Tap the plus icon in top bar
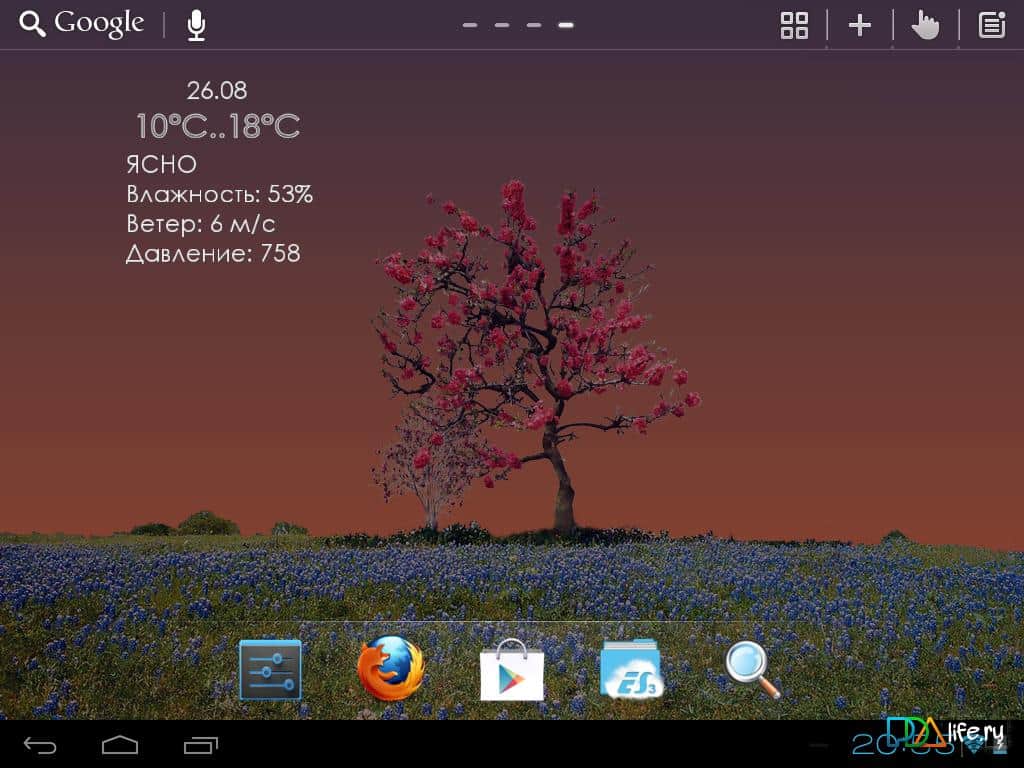This screenshot has height=768, width=1024. (860, 25)
